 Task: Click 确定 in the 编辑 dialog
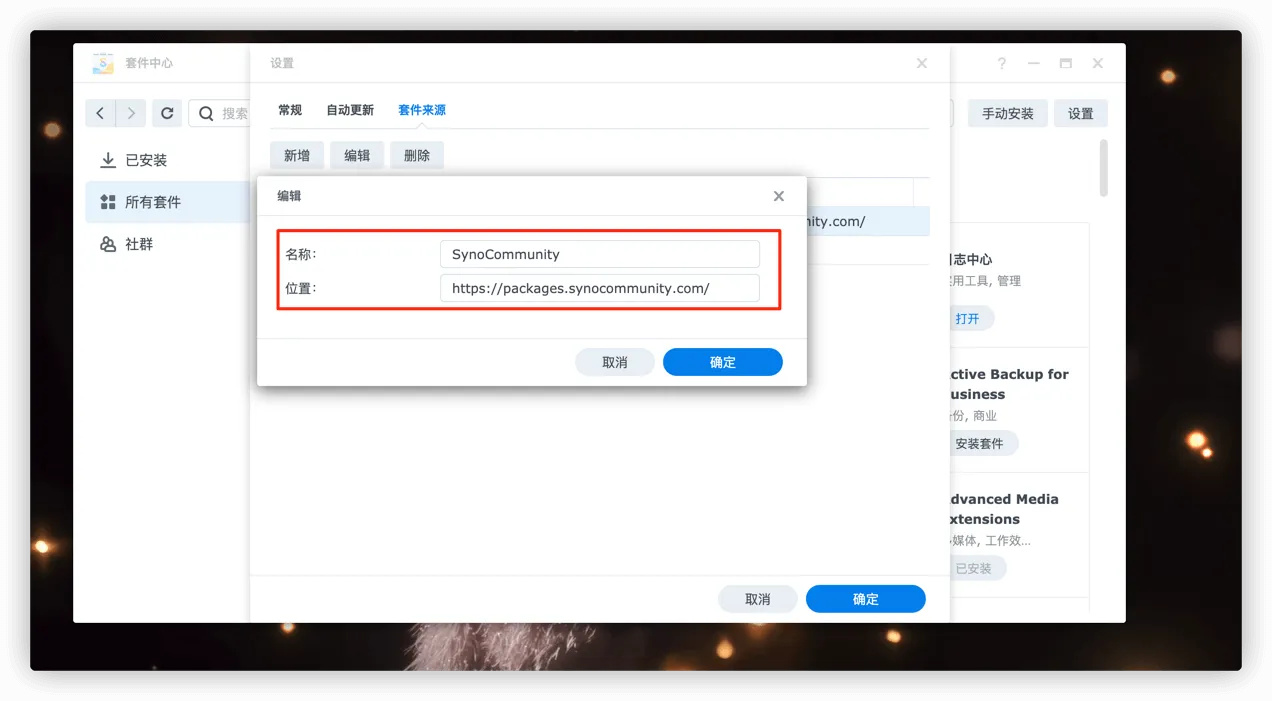tap(723, 362)
